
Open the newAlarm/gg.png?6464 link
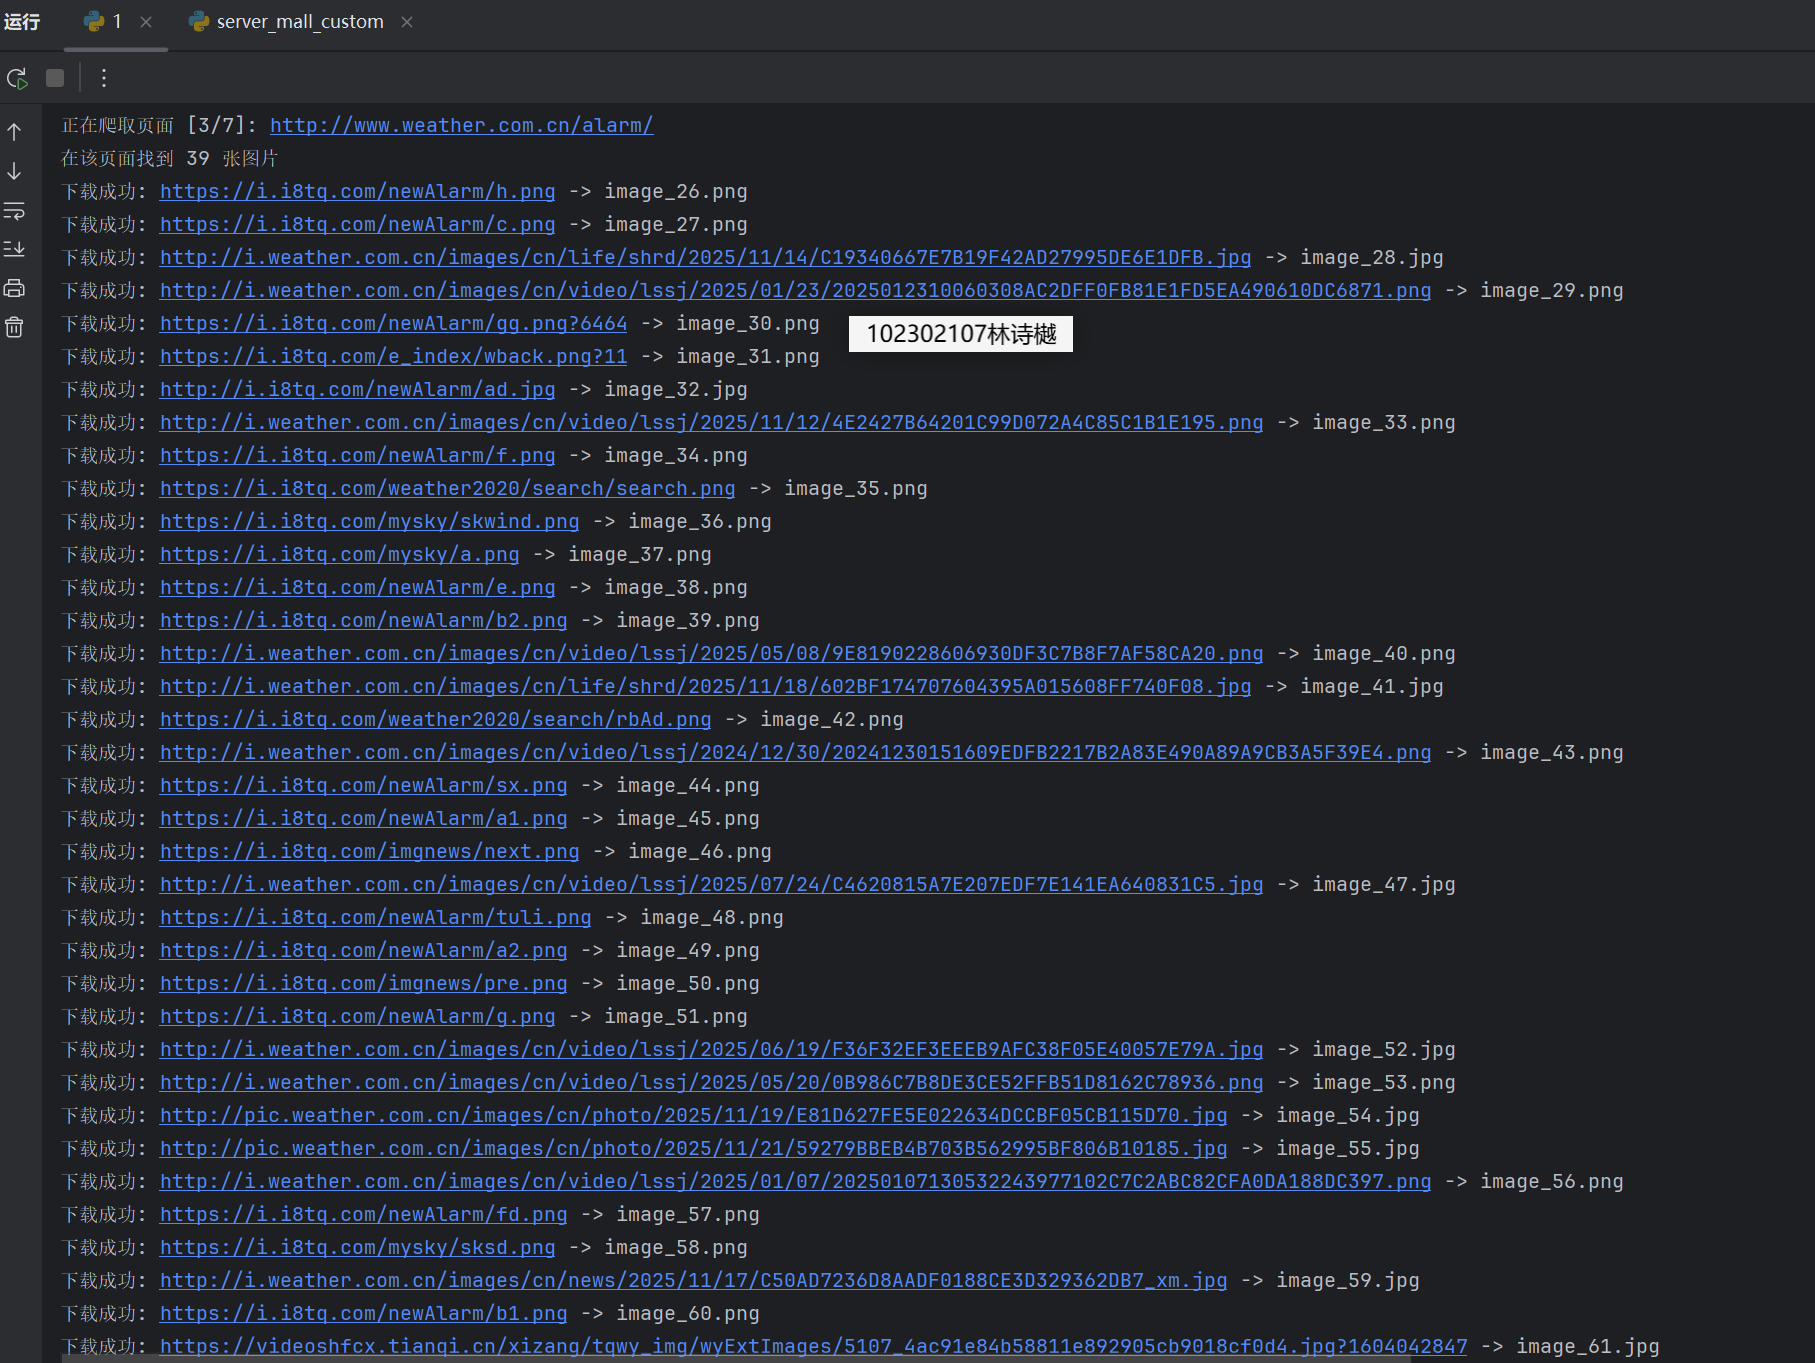tap(393, 323)
